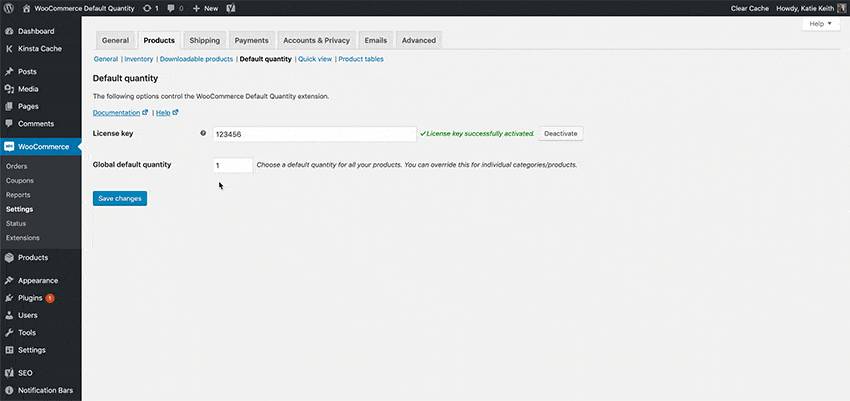This screenshot has height=401, width=850.
Task: Click the Pages icon in sidebar
Action: coord(9,106)
